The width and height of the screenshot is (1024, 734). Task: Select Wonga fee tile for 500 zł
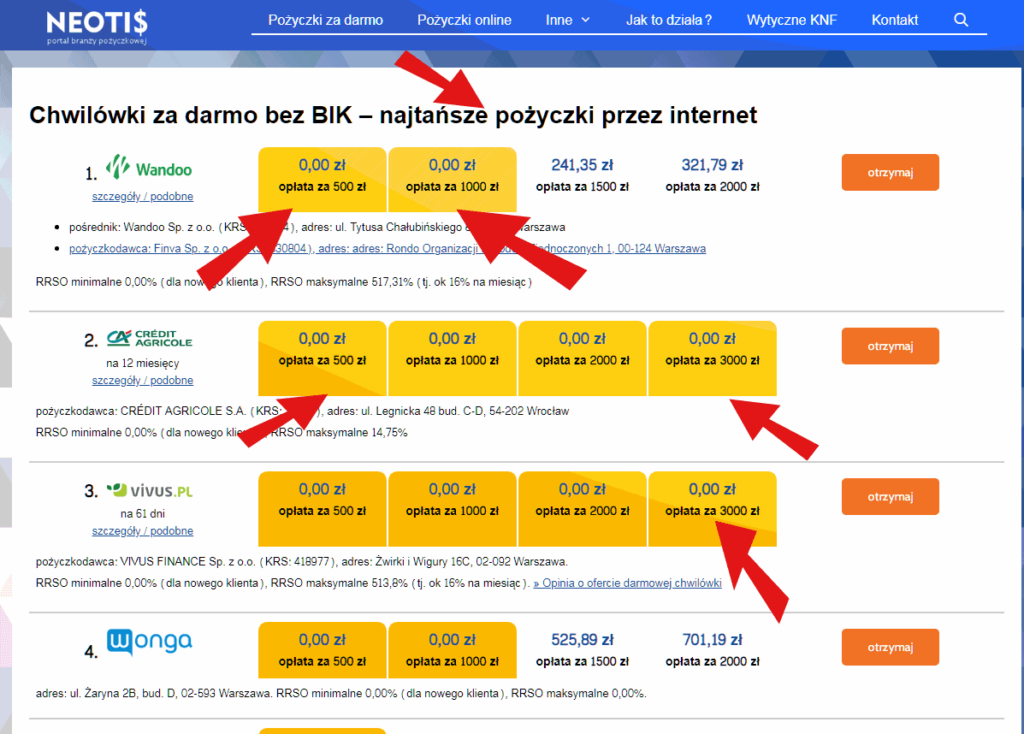pyautogui.click(x=322, y=650)
